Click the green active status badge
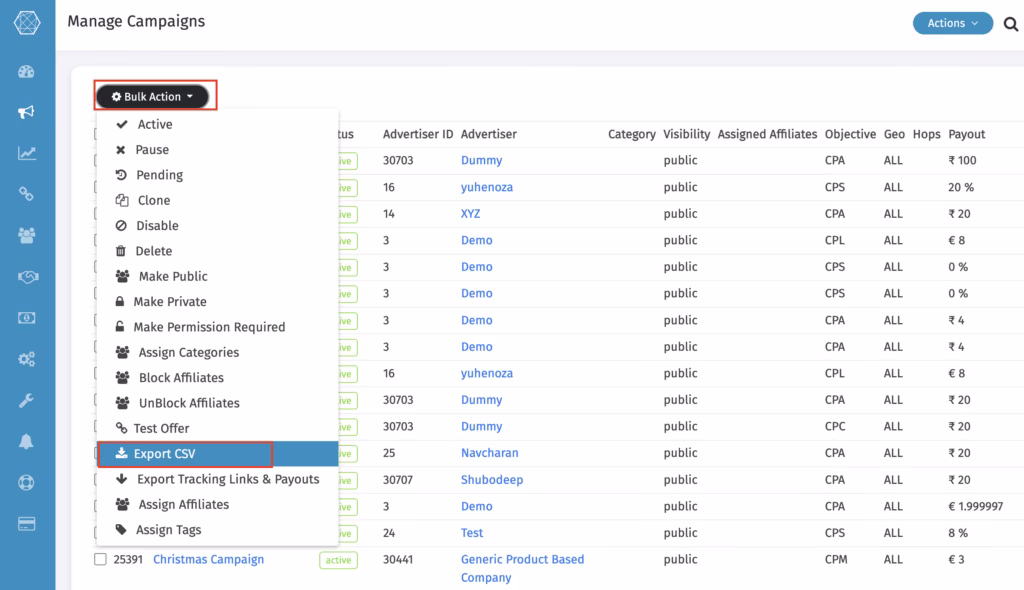Image resolution: width=1024 pixels, height=590 pixels. coord(337,560)
